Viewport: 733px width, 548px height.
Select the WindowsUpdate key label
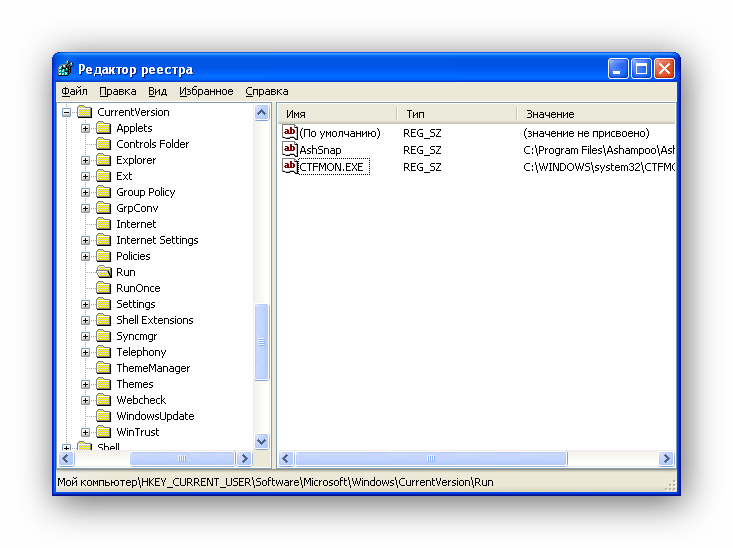pyautogui.click(x=155, y=416)
